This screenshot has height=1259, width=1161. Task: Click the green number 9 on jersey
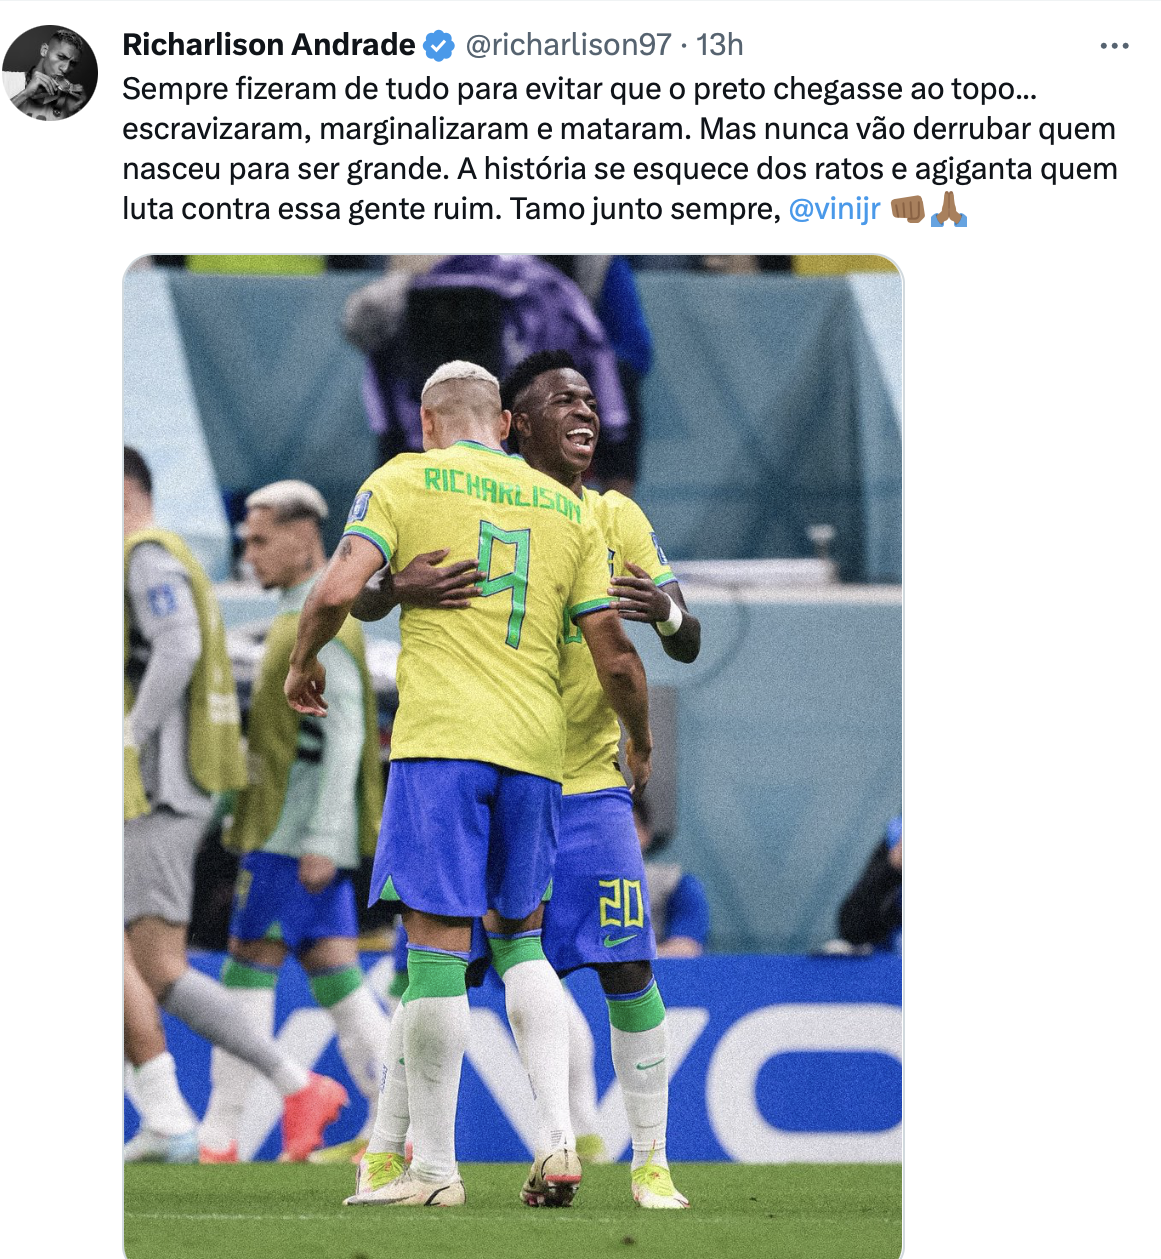click(x=505, y=583)
